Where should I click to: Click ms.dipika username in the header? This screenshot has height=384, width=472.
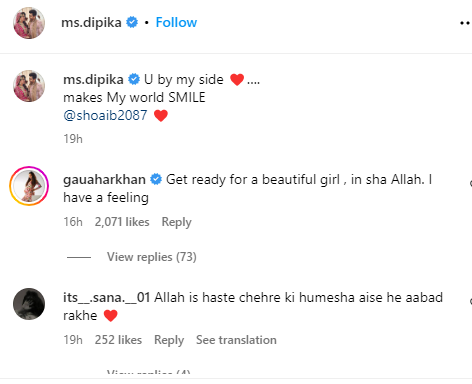coord(91,22)
